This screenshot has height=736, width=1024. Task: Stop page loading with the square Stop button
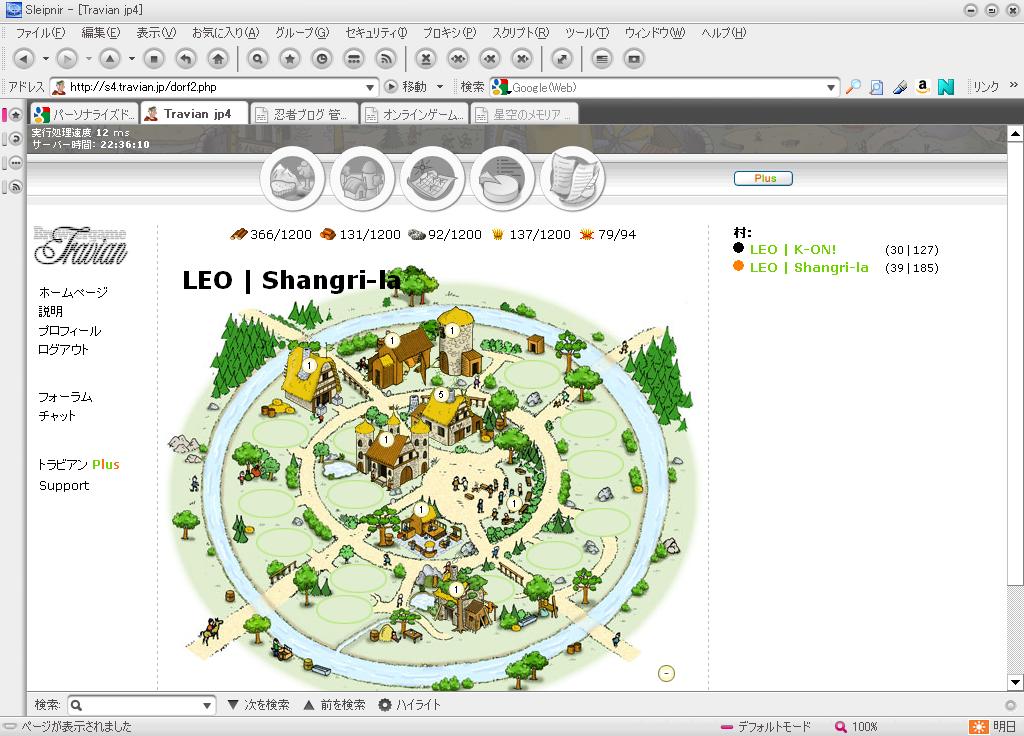point(153,59)
